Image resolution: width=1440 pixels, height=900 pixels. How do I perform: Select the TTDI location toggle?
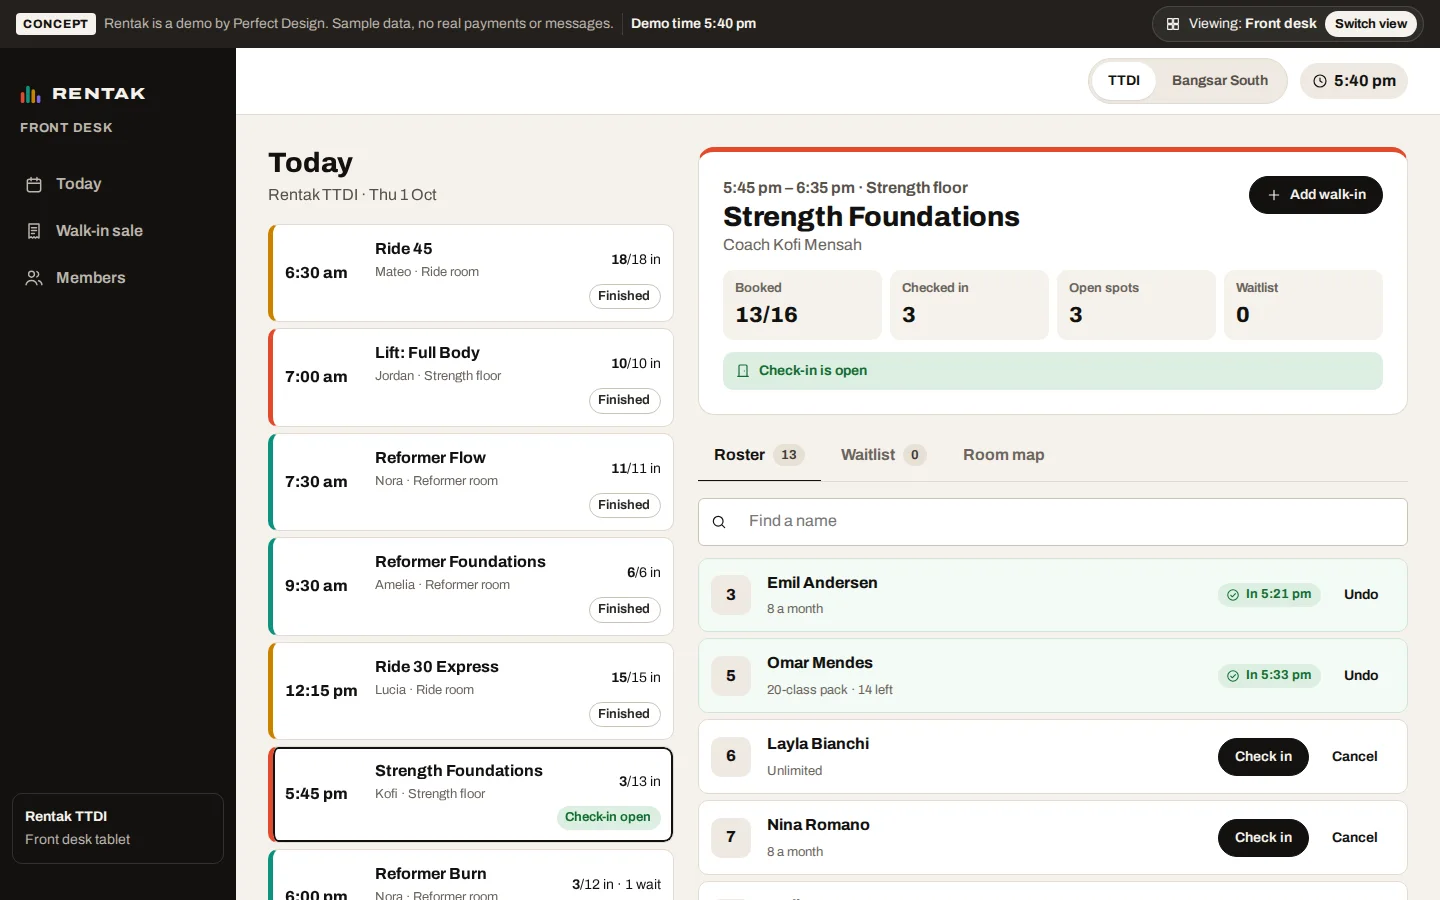coord(1124,81)
